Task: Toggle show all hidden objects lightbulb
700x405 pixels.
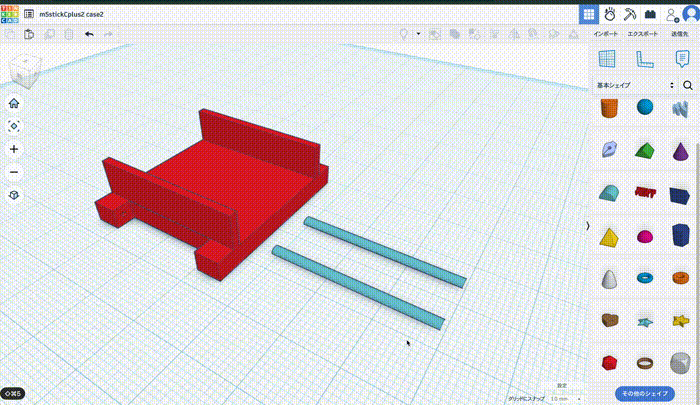Action: click(x=404, y=34)
